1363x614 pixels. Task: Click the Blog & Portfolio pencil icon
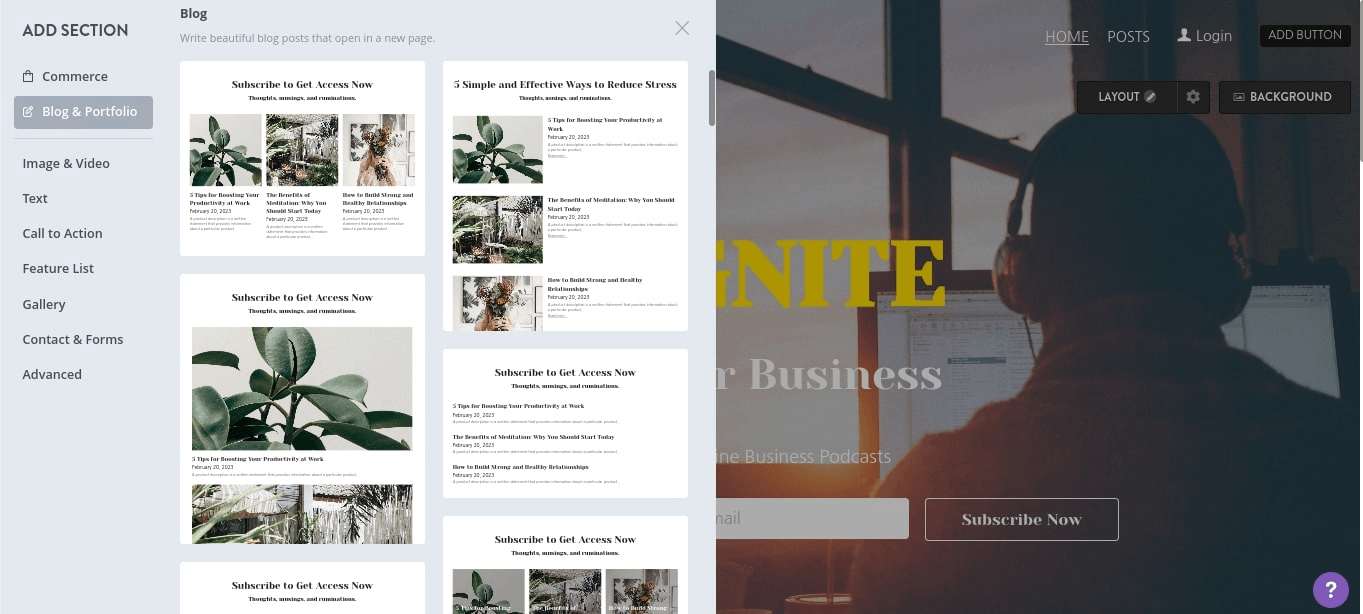[x=29, y=111]
